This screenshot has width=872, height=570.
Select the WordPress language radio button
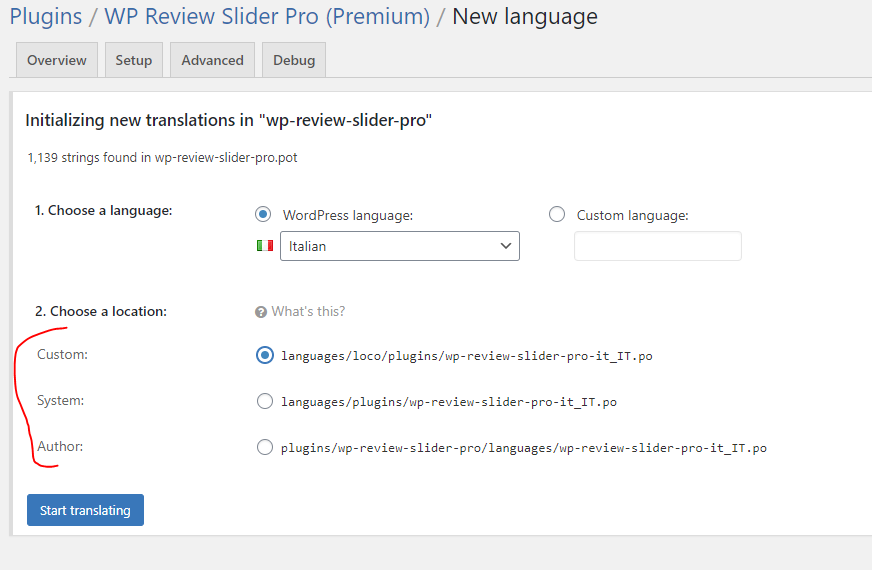pyautogui.click(x=263, y=214)
